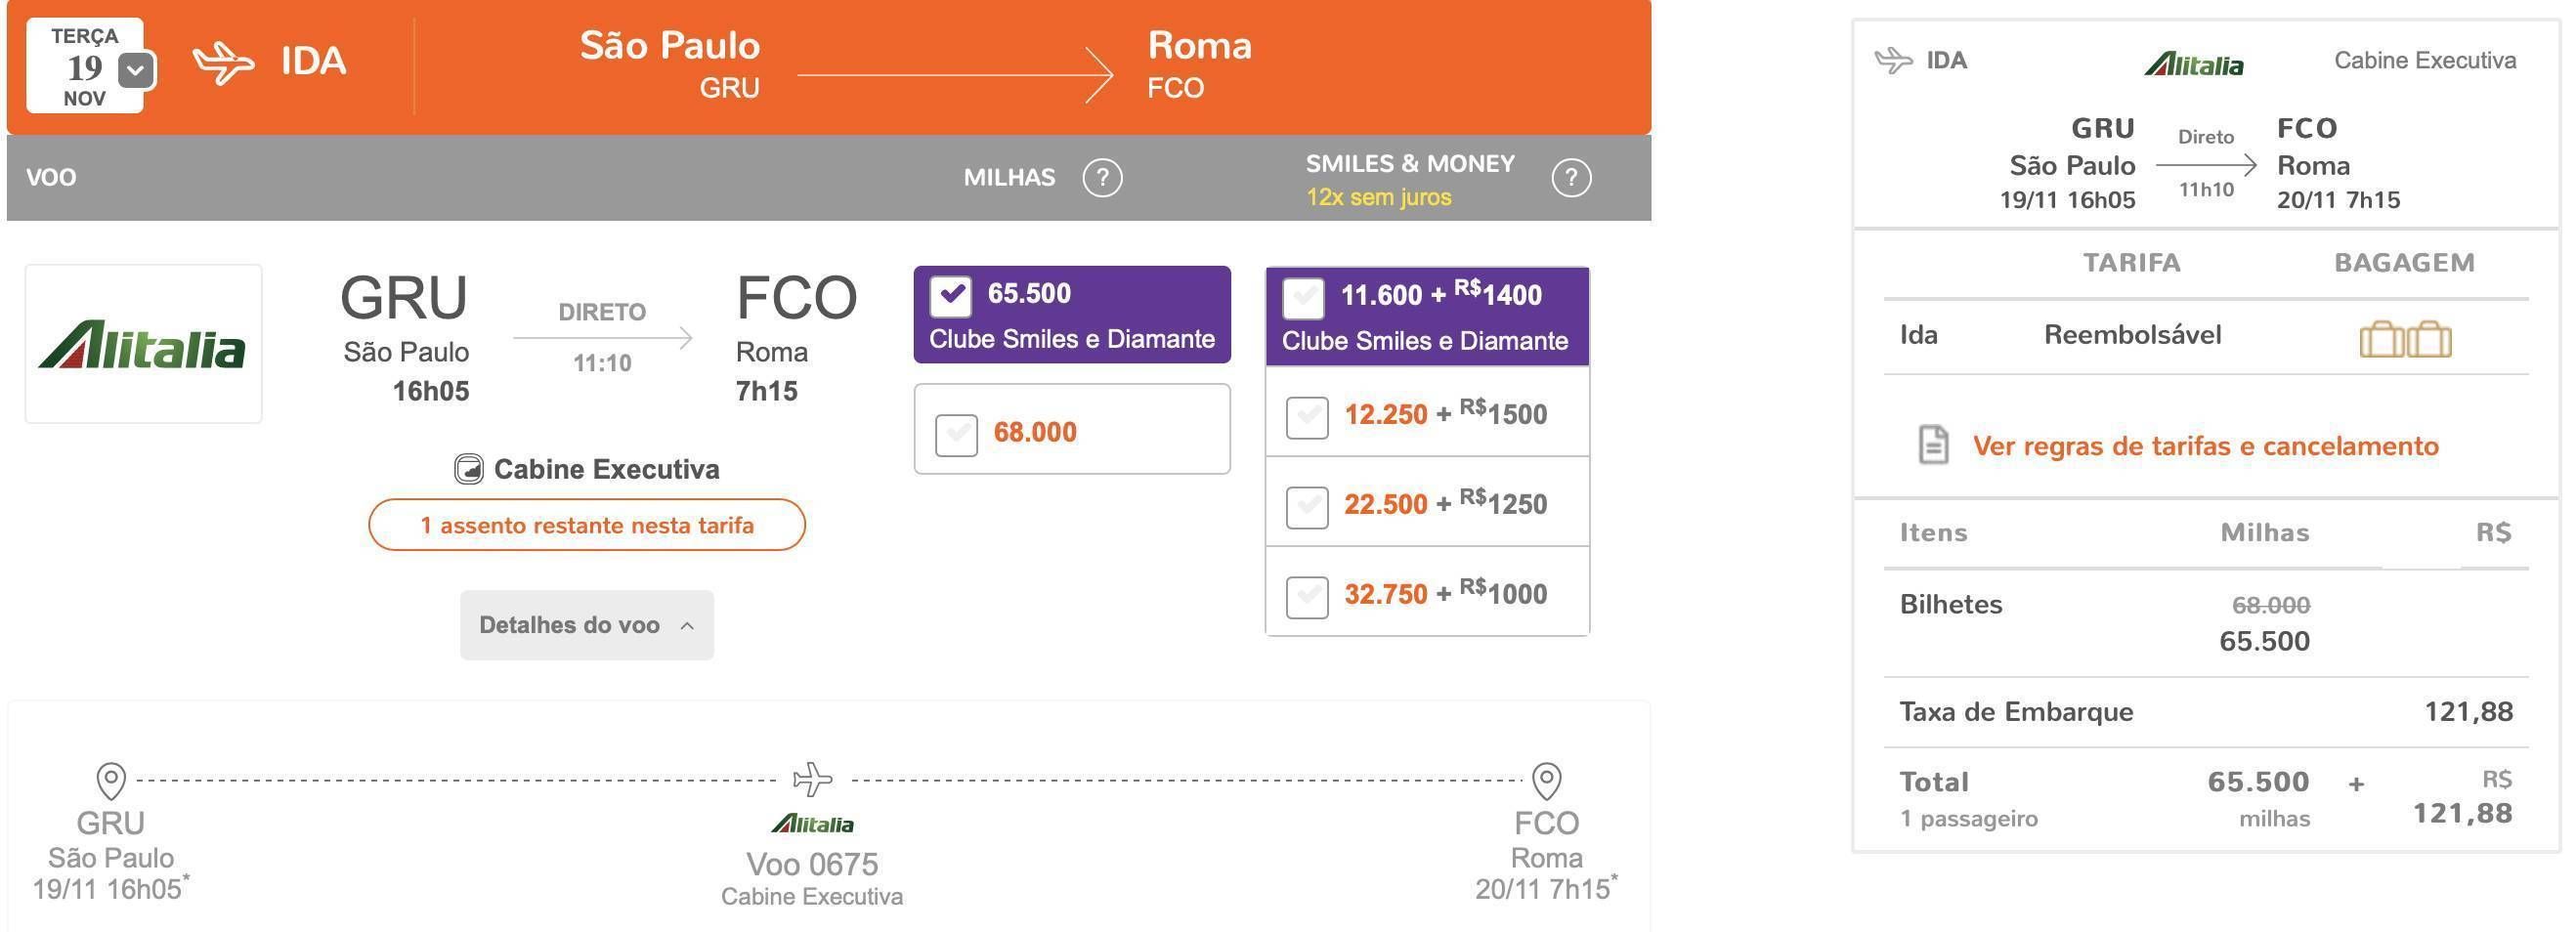Collapse the Detalhes do voo section
This screenshot has height=932, width=2576.
(587, 625)
